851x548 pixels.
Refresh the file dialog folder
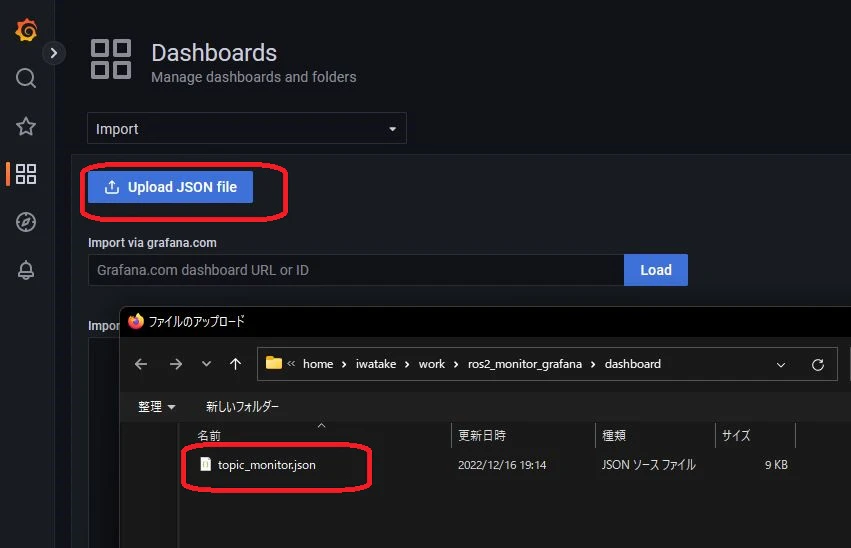point(818,365)
